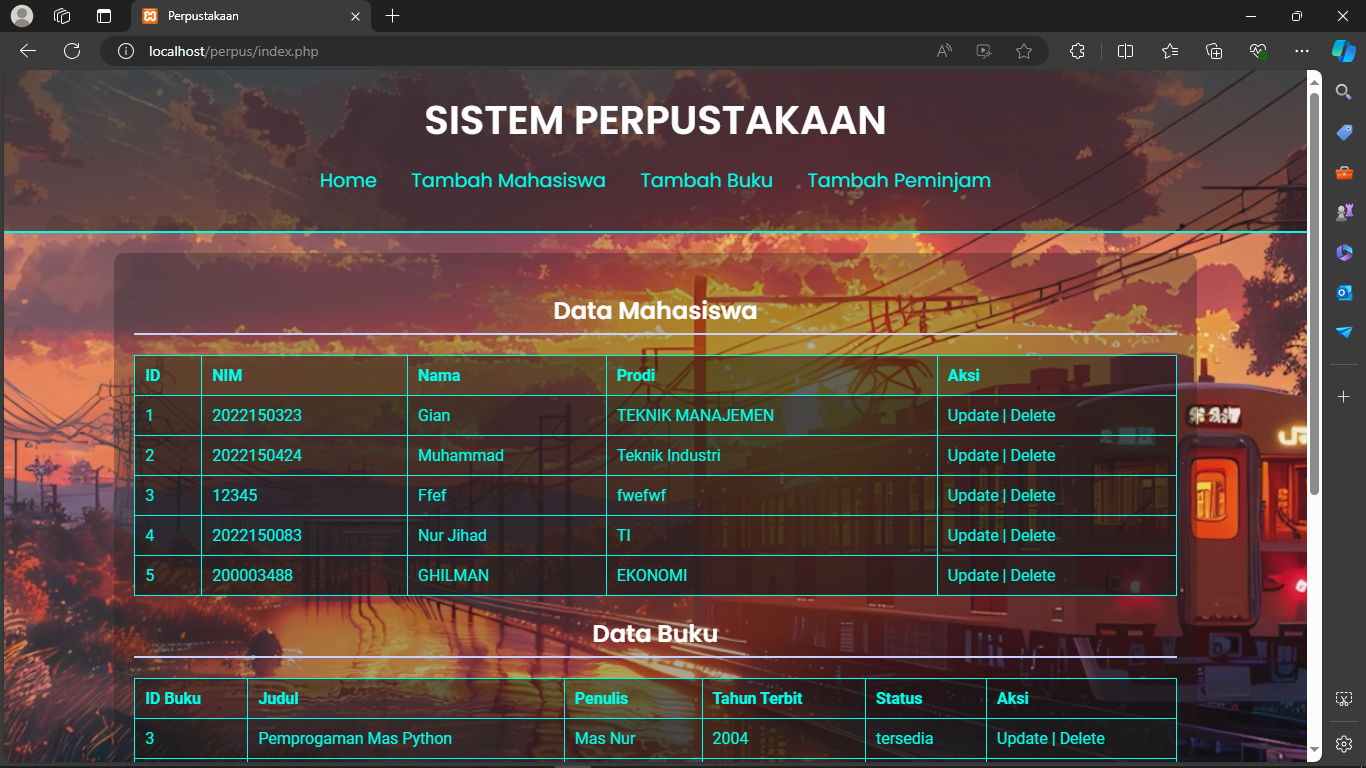The width and height of the screenshot is (1366, 768).
Task: Open the Collections icon in toolbar
Action: coord(1214,51)
